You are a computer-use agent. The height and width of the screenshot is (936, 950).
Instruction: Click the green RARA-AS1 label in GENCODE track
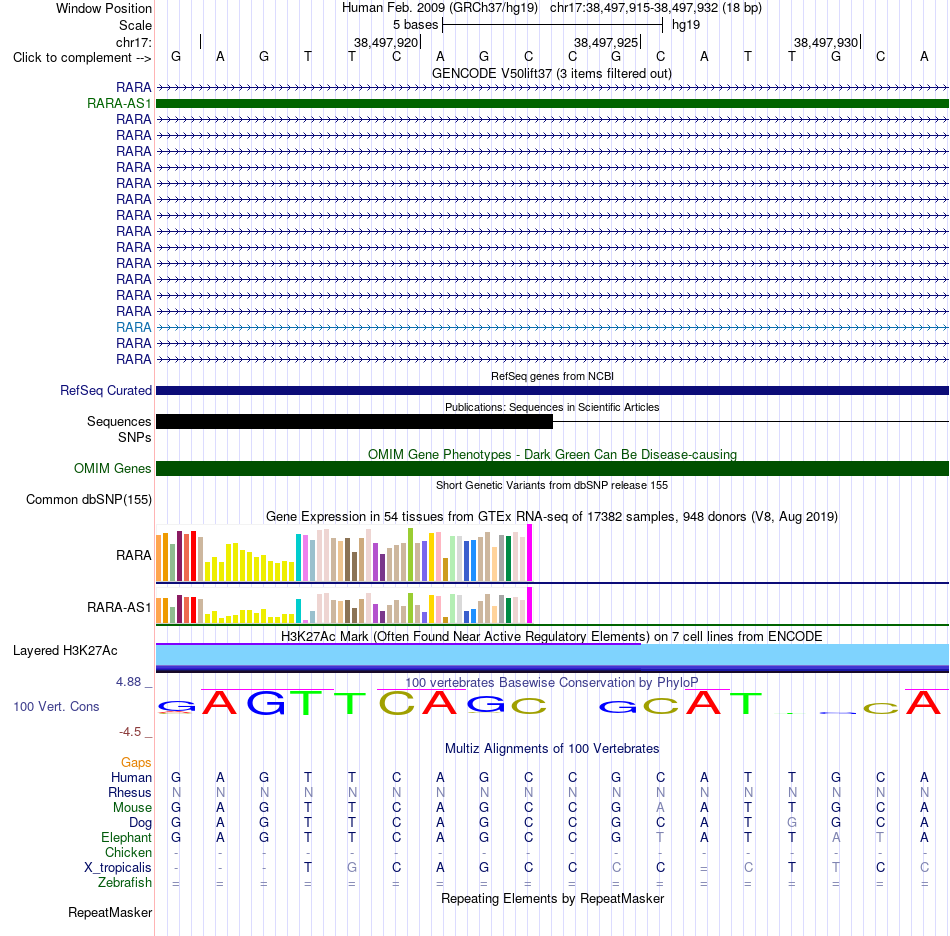119,104
